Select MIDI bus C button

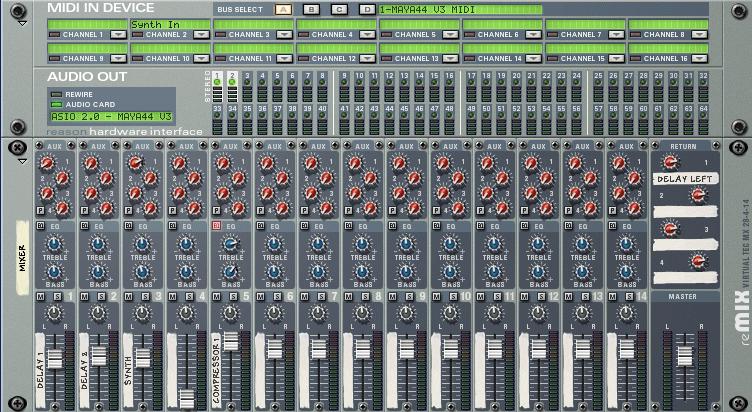(x=340, y=10)
